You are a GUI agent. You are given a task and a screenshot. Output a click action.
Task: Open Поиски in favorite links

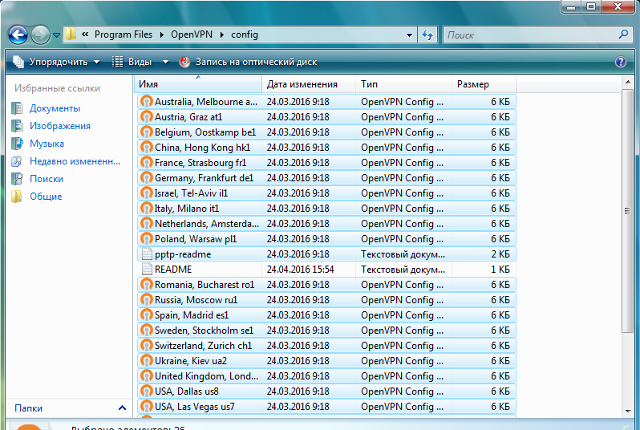point(46,179)
